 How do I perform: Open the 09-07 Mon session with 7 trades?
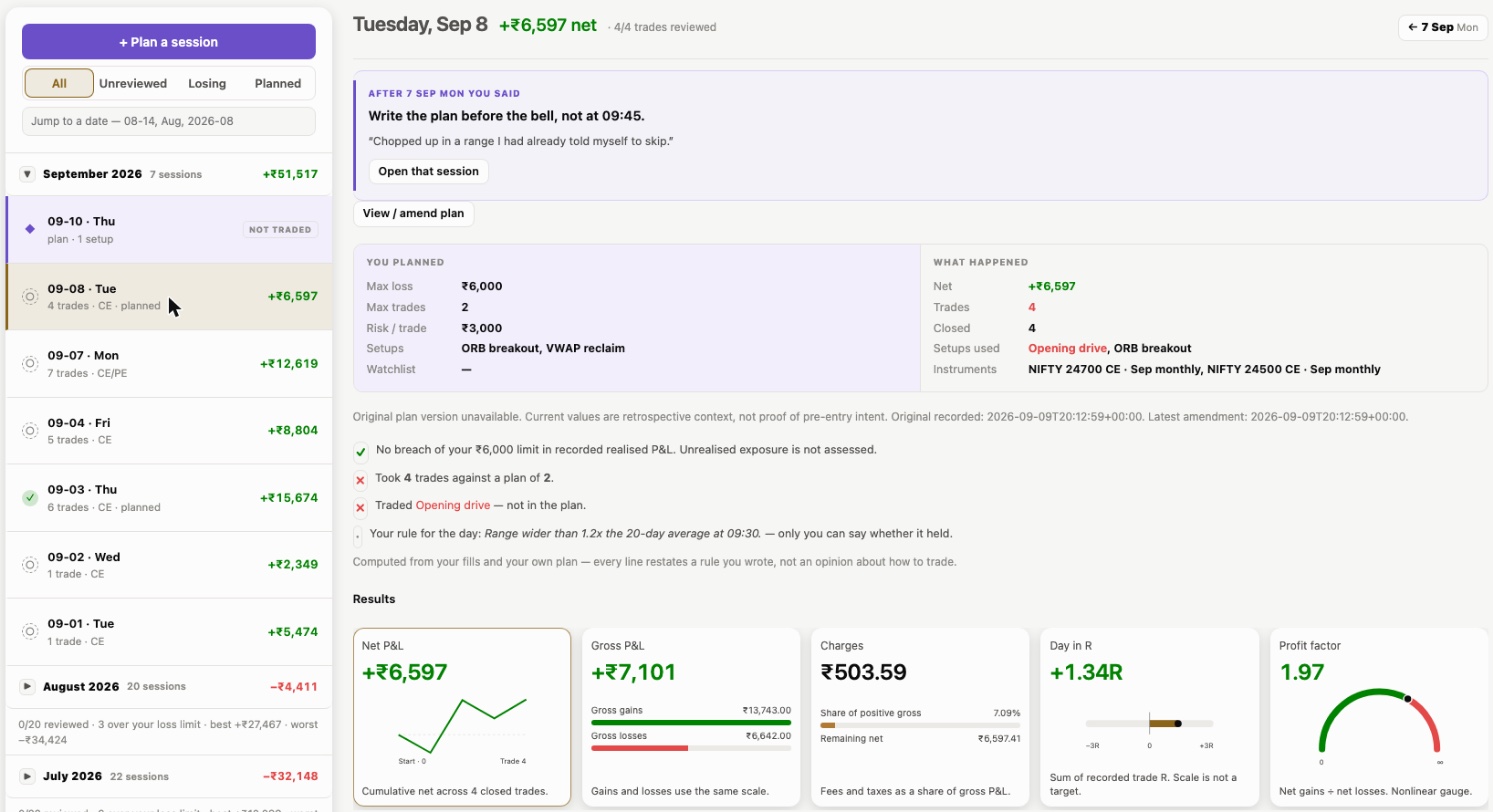coord(169,363)
